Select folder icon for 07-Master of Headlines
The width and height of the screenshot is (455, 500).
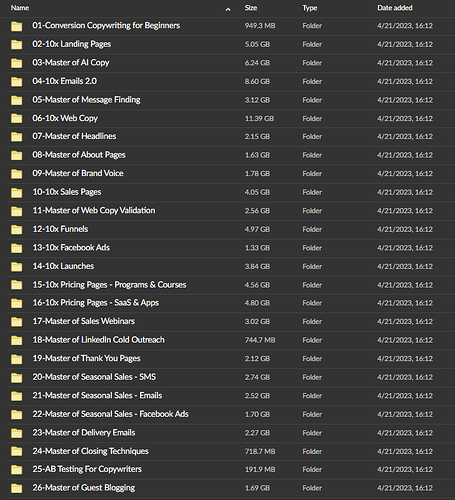coord(17,137)
